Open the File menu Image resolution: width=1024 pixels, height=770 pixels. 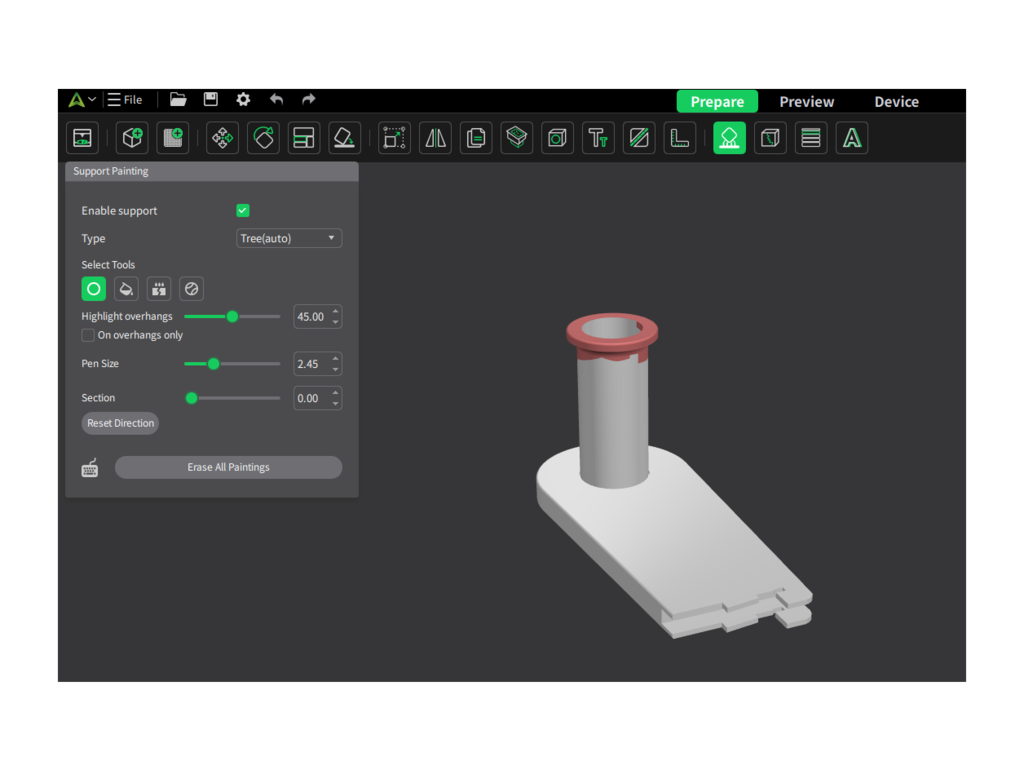[125, 100]
